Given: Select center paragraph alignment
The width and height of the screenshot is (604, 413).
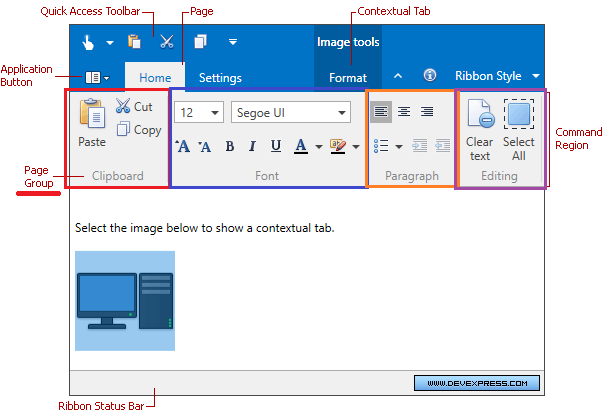Looking at the screenshot, I should (404, 112).
